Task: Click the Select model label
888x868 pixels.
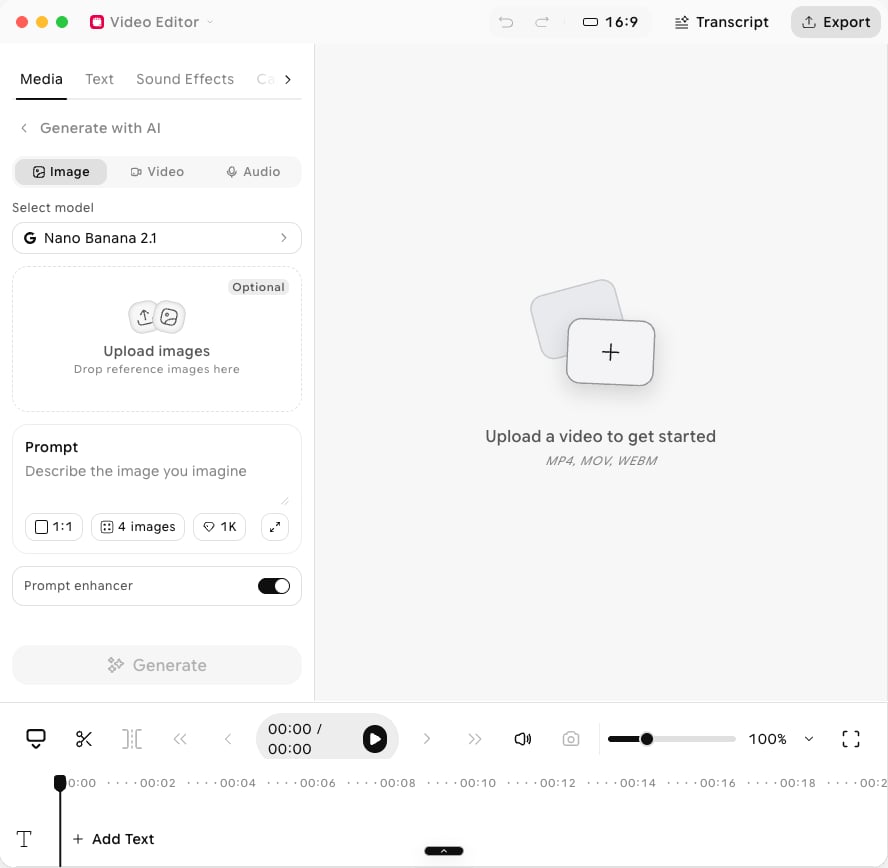Action: click(x=53, y=208)
